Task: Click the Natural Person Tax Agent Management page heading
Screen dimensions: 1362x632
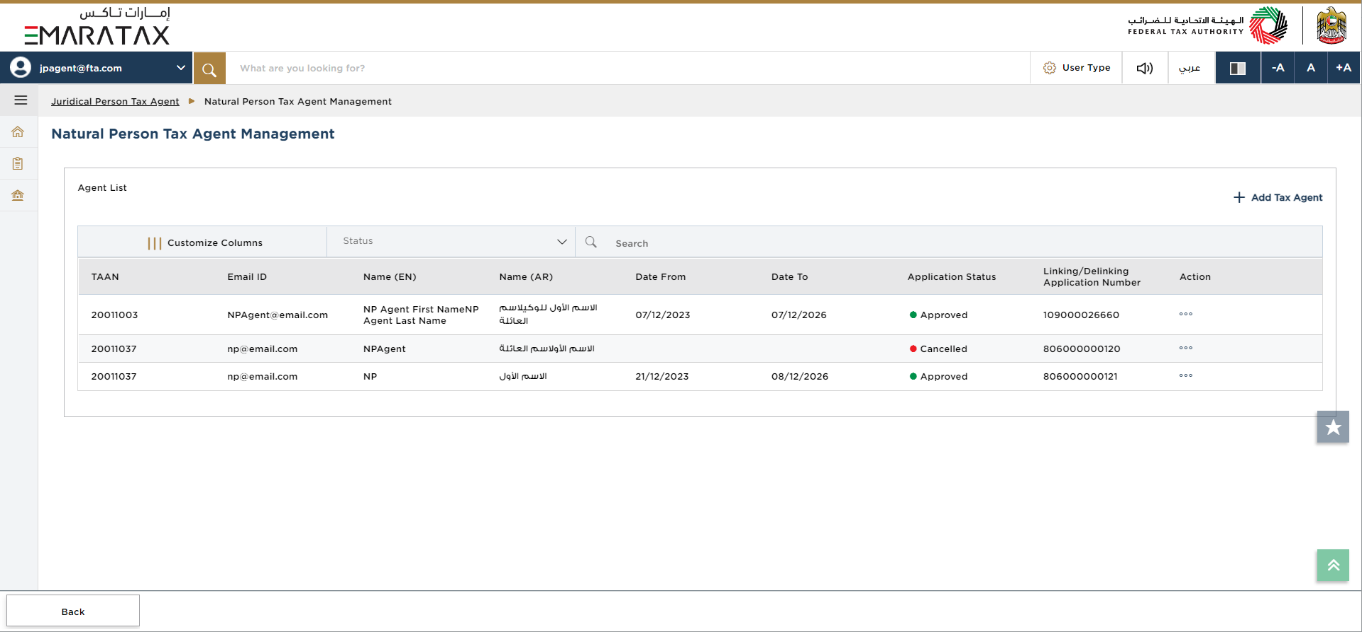Action: point(193,134)
